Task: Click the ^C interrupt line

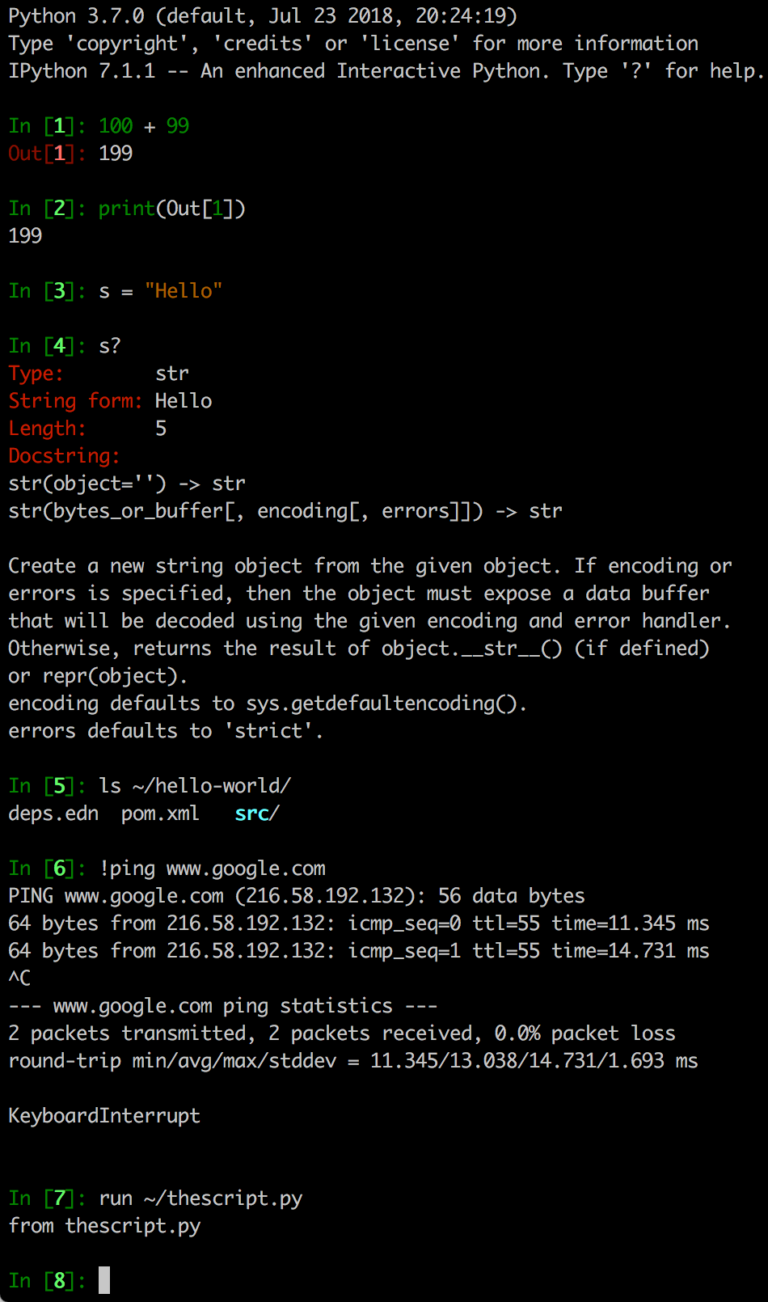Action: [20, 978]
